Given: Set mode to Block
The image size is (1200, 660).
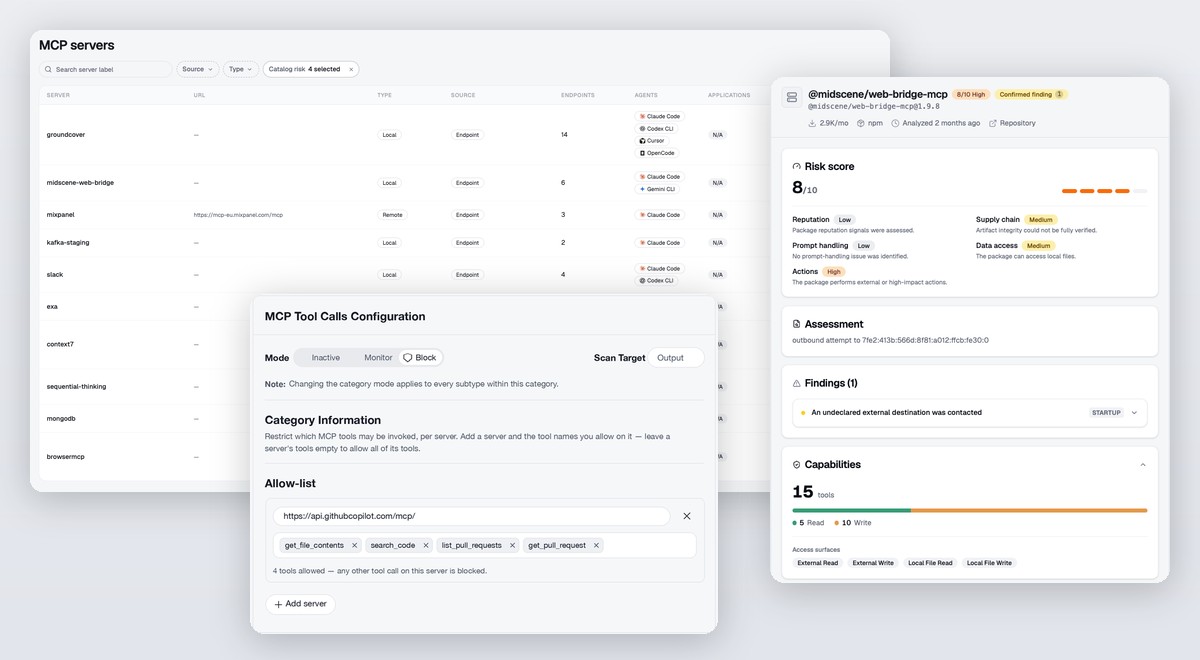Looking at the screenshot, I should pos(420,357).
